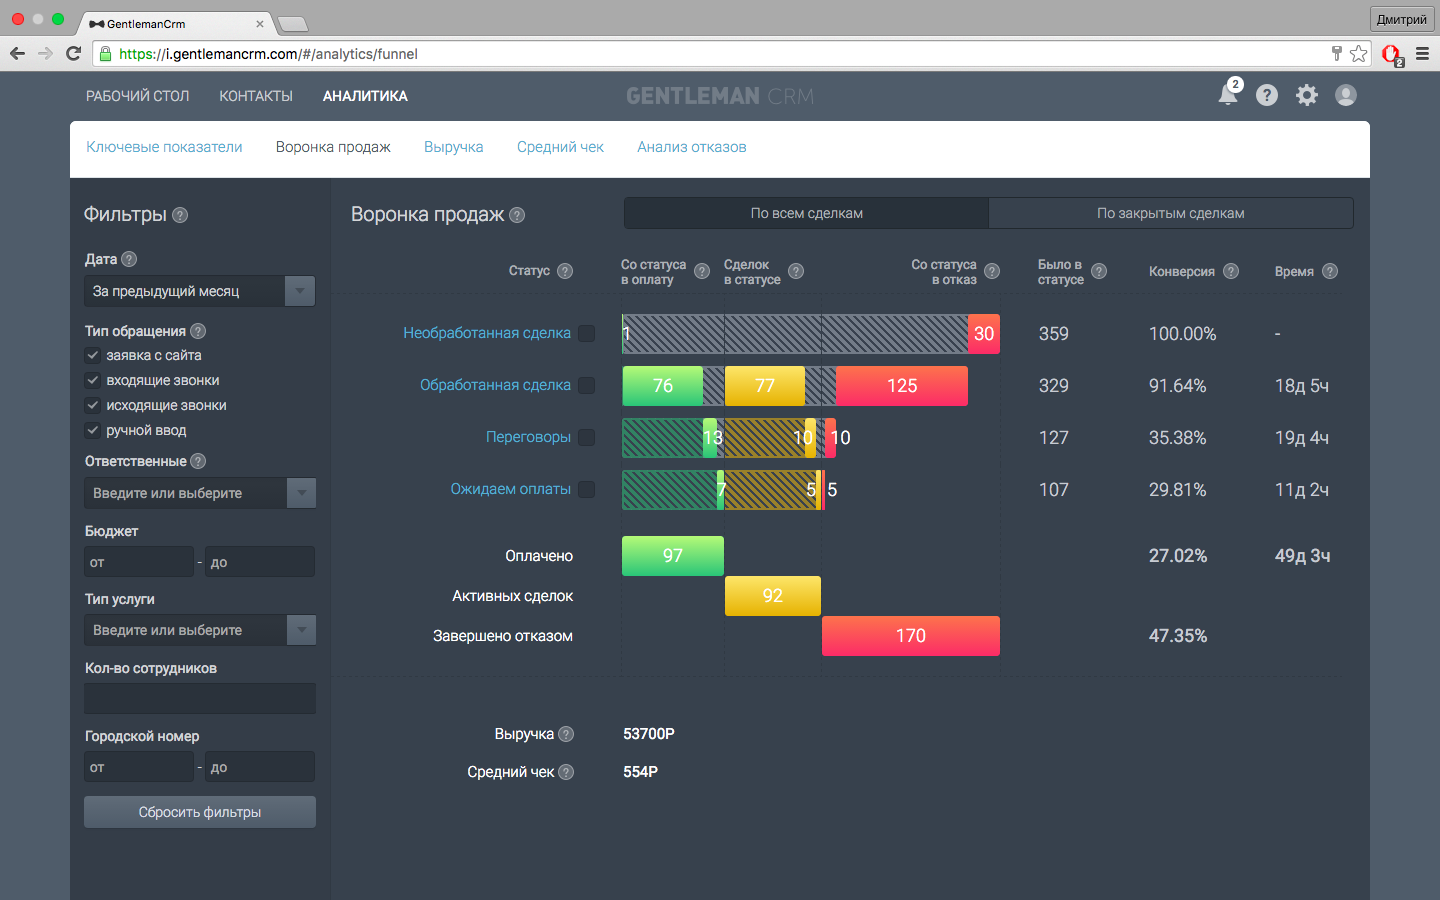The width and height of the screenshot is (1440, 900).
Task: Click the help question mark in header
Action: (1267, 95)
